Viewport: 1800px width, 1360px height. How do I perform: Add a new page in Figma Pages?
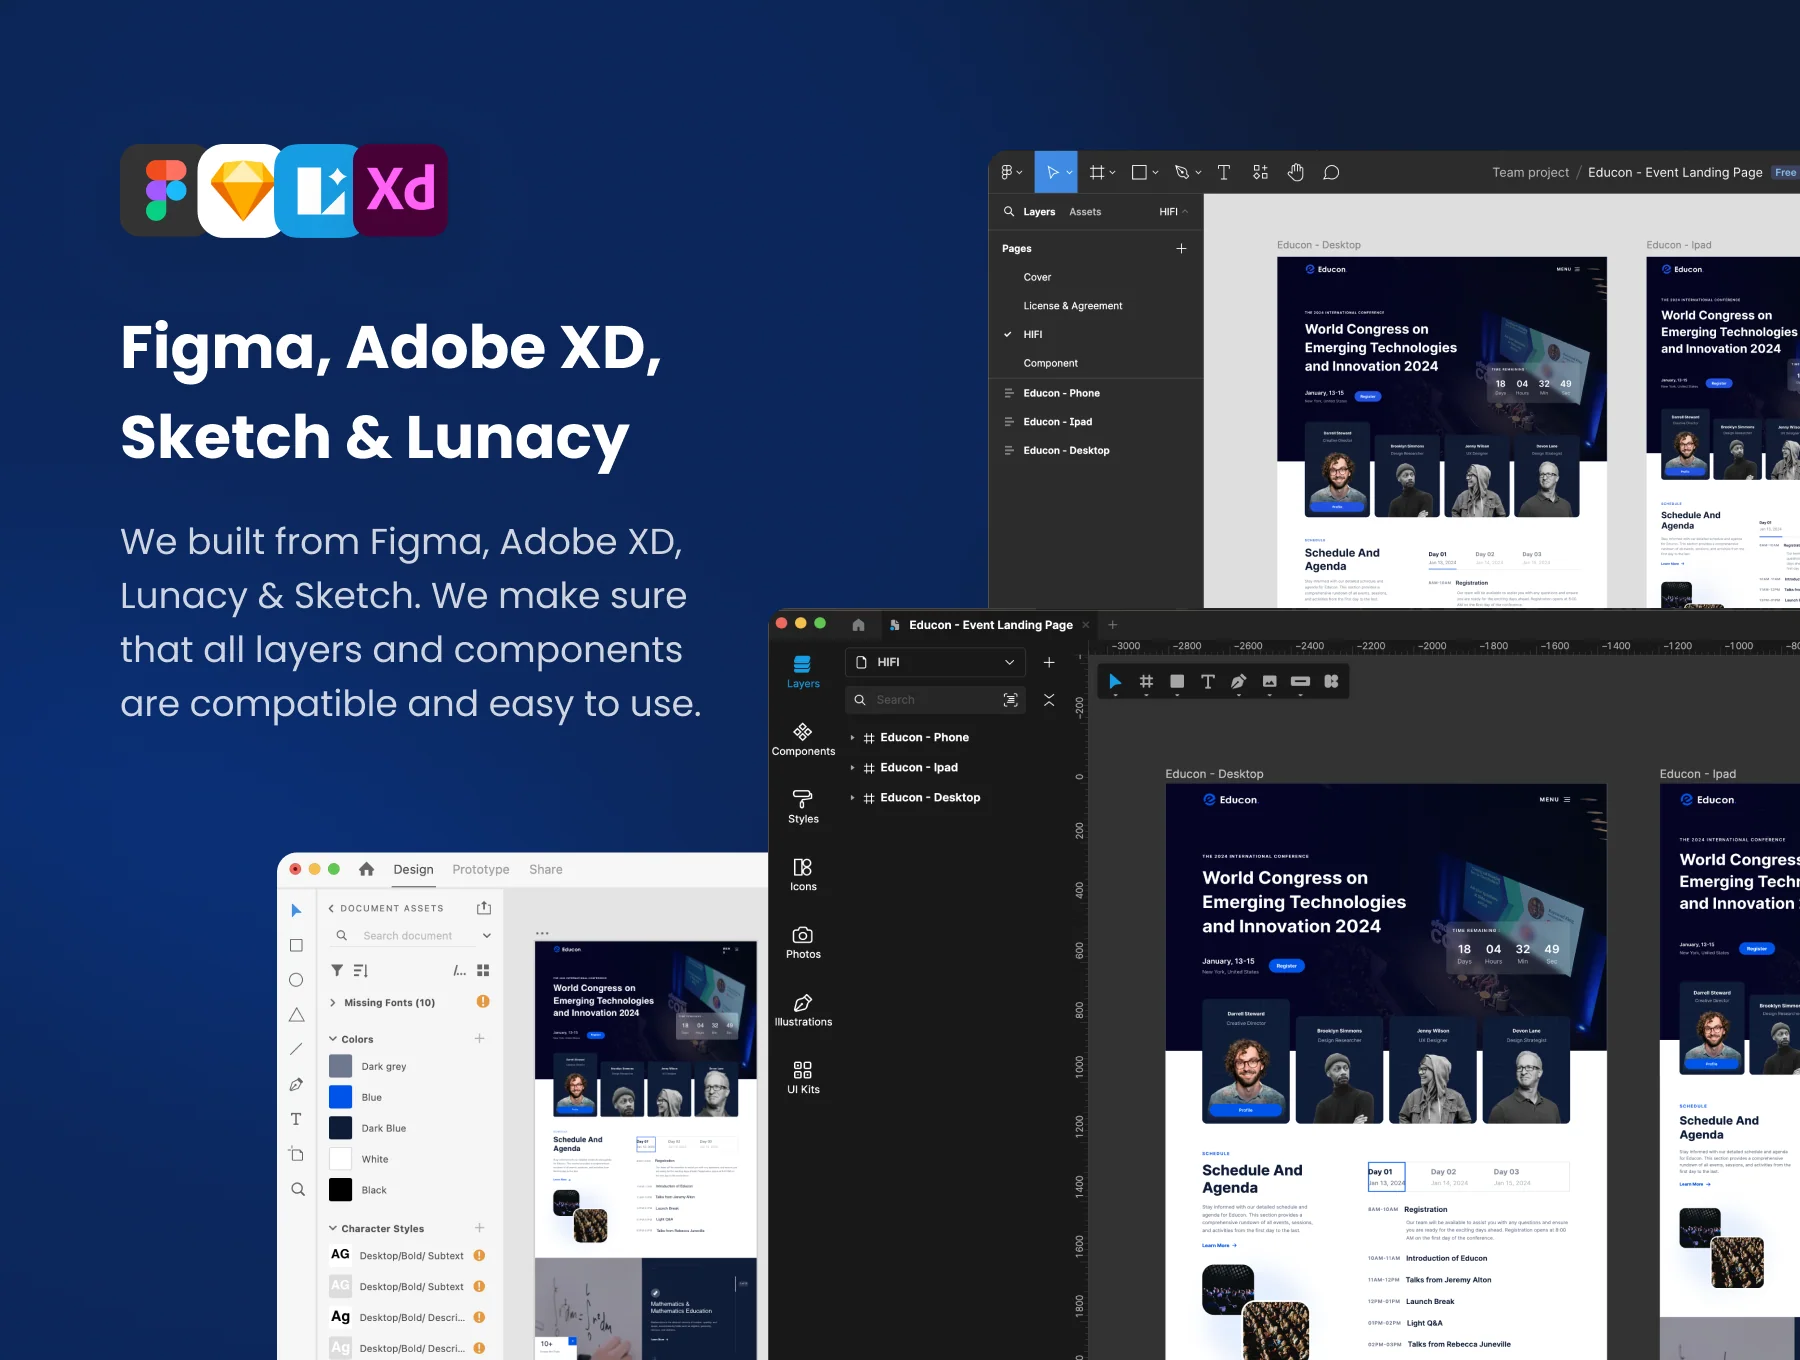pos(1181,248)
